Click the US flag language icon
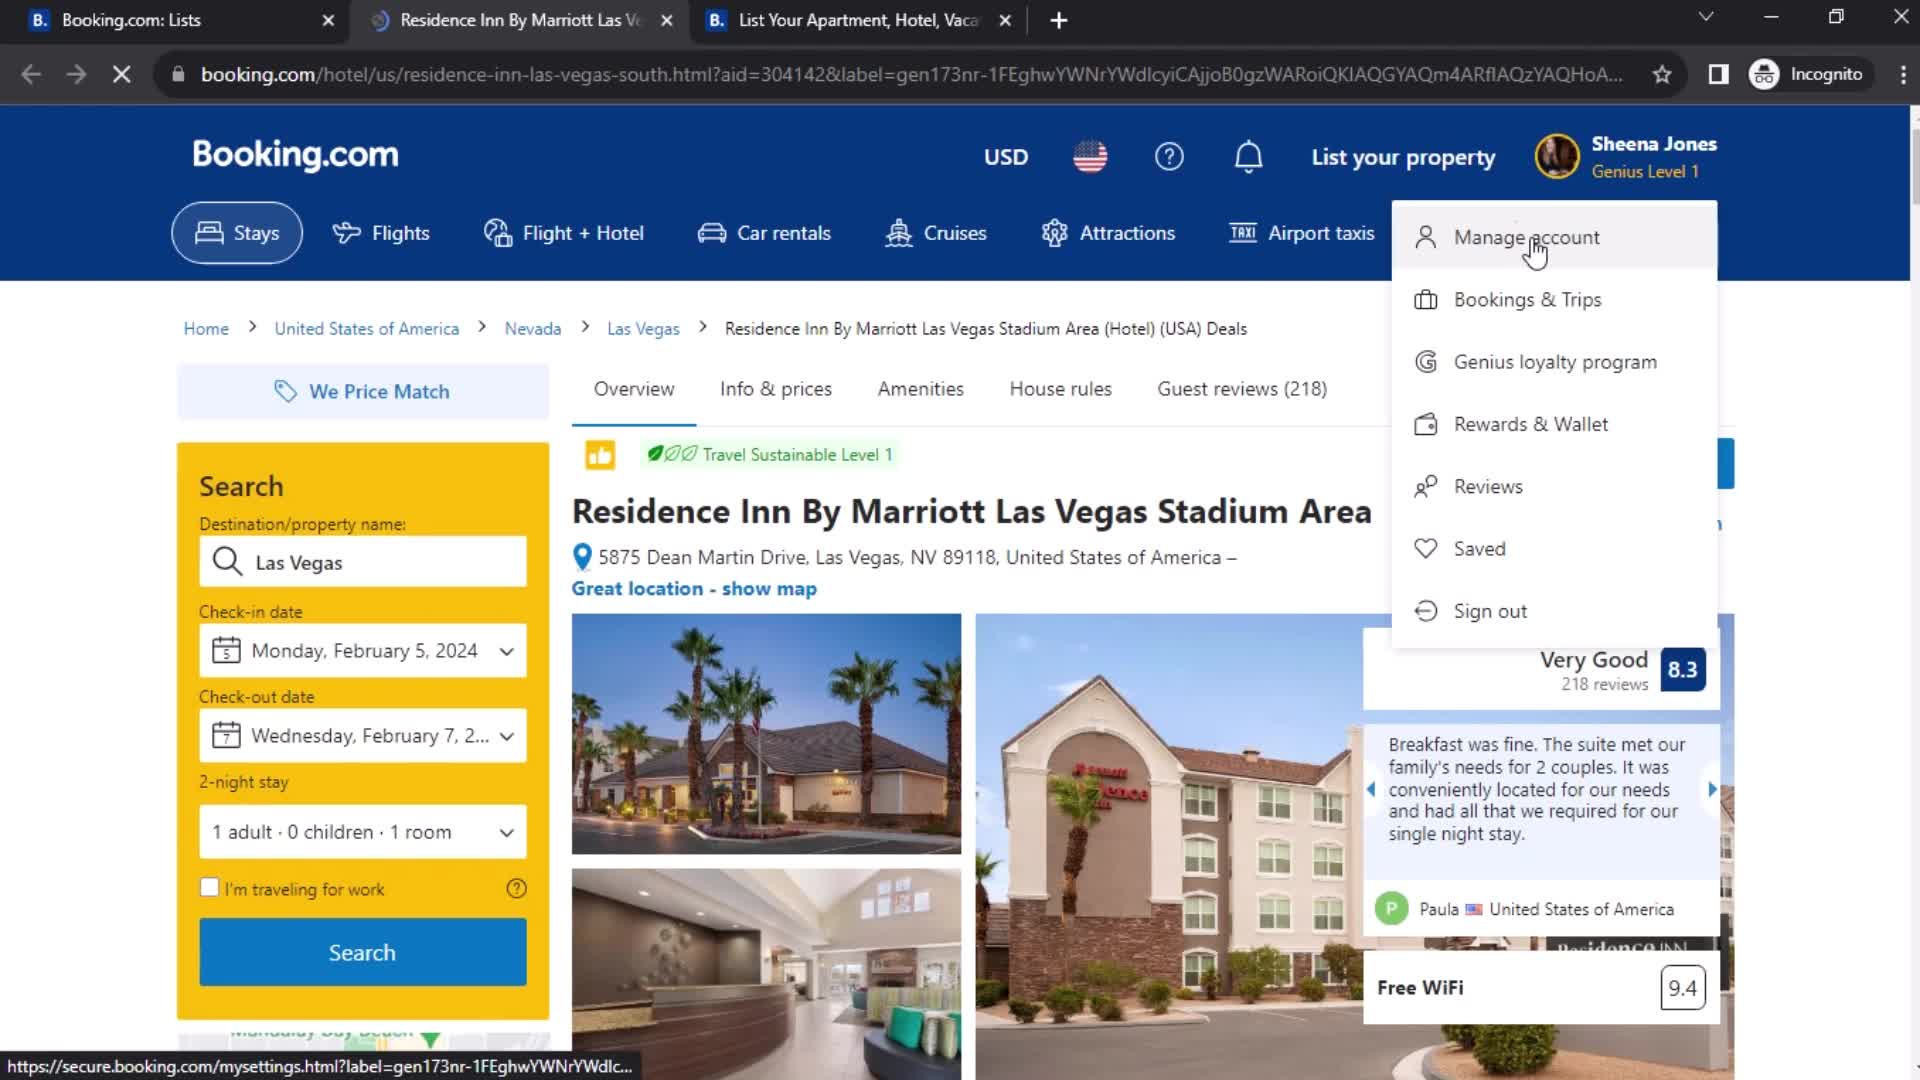Viewport: 1920px width, 1080px height. pyautogui.click(x=1090, y=157)
